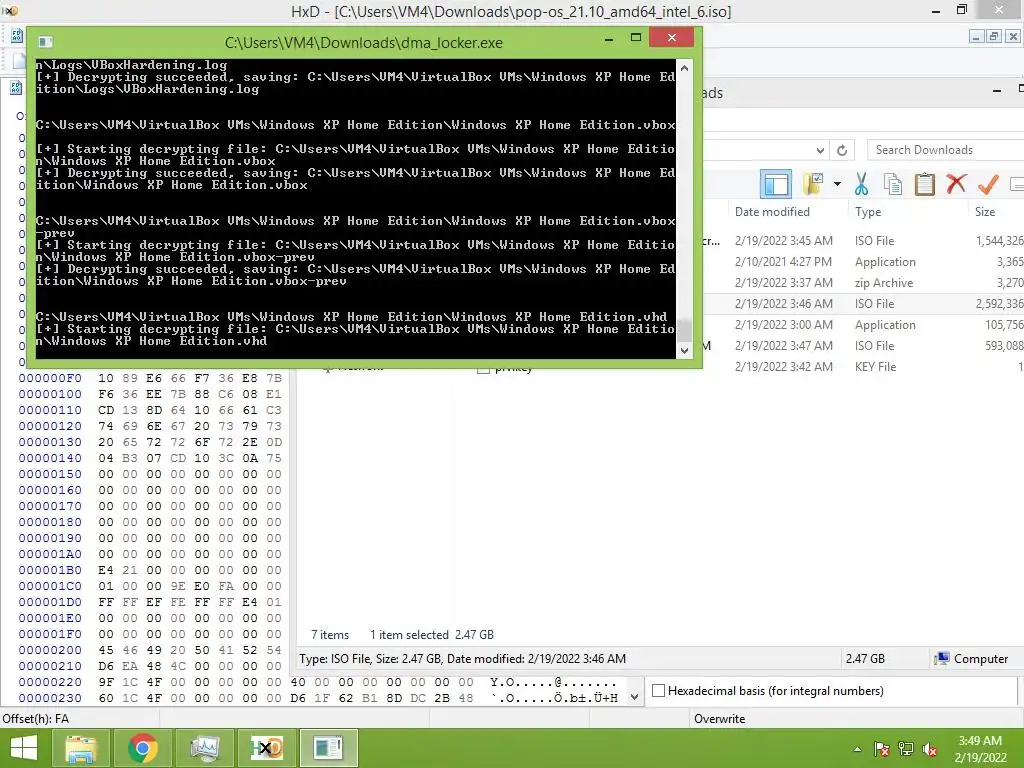Click hex offset 00000200 in HxD
The width and height of the screenshot is (1024, 768).
50,650
